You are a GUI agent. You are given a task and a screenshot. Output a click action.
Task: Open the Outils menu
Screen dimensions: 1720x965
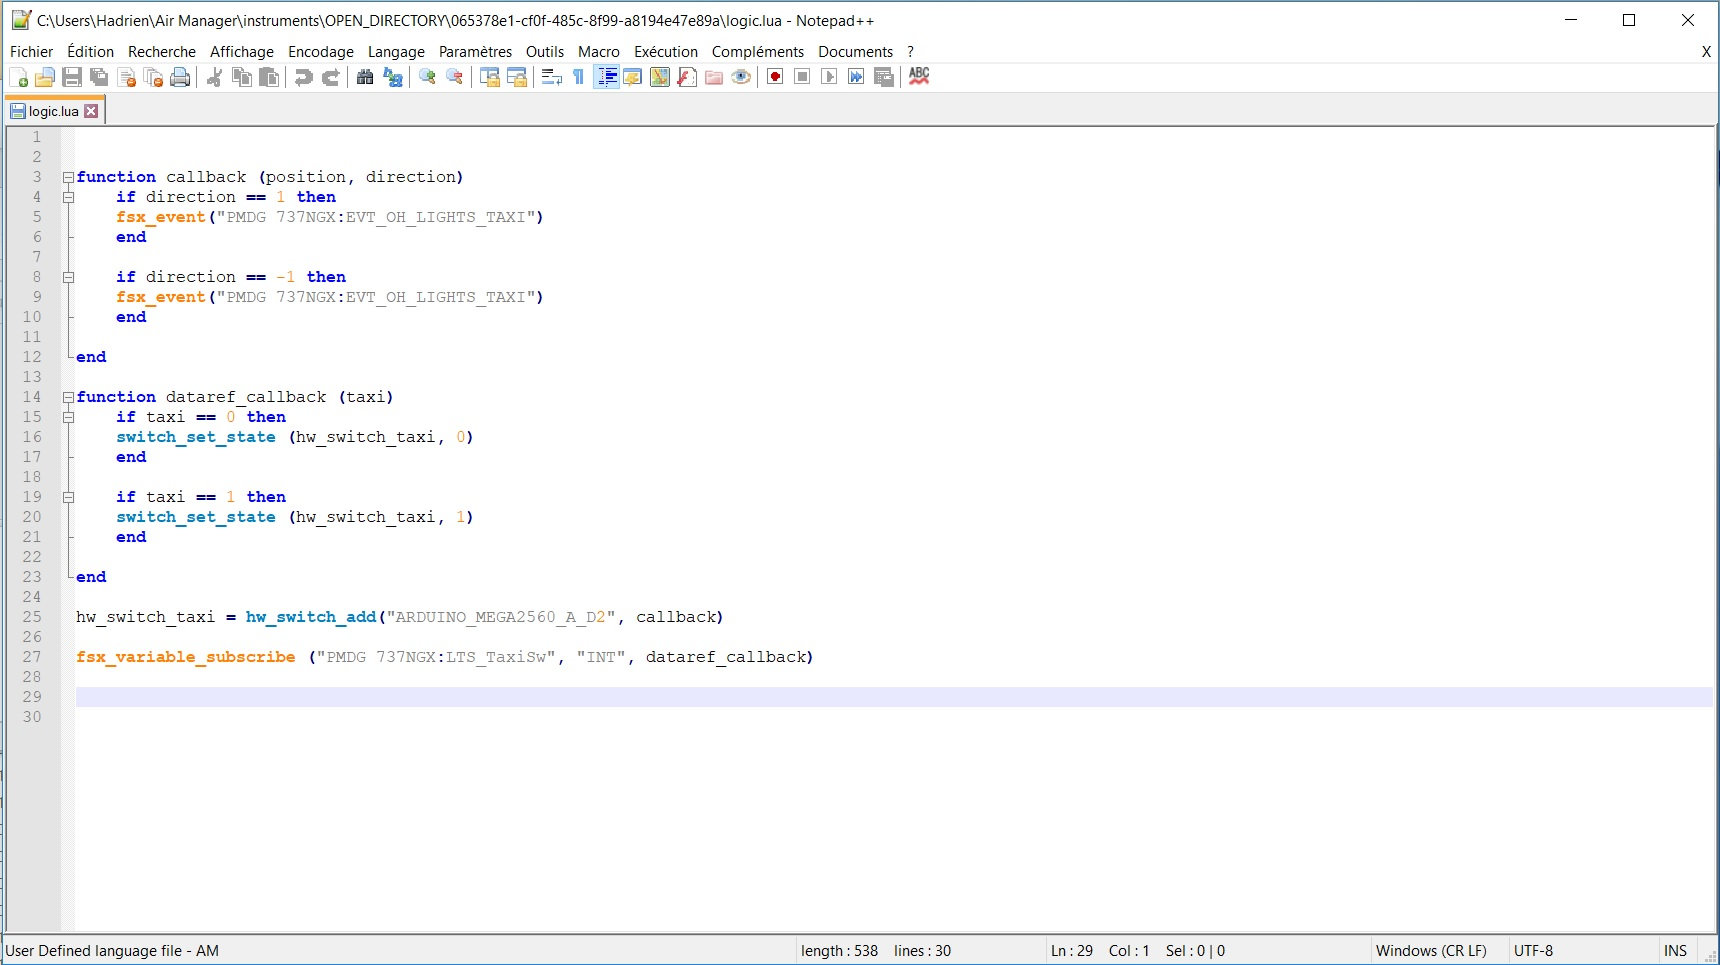(545, 52)
